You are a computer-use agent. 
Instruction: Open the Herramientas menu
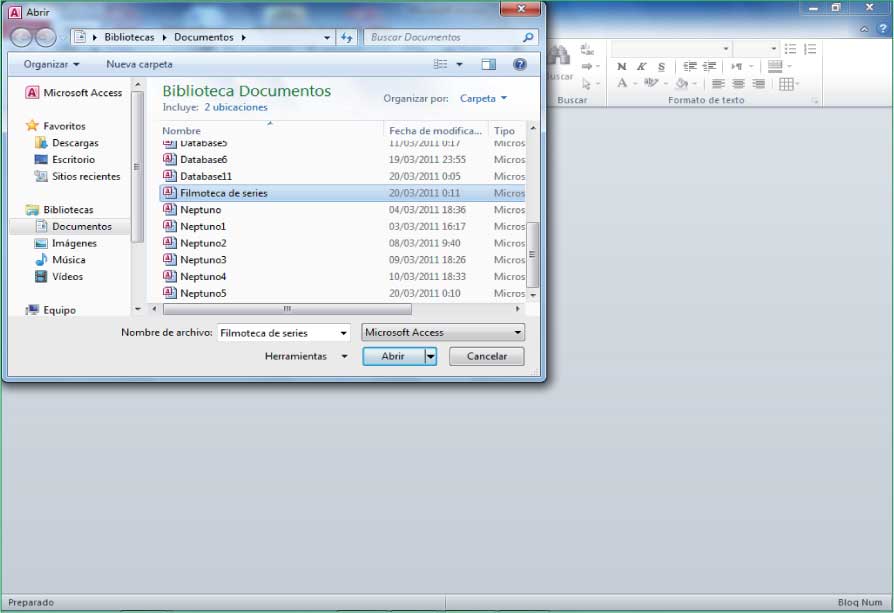(306, 356)
